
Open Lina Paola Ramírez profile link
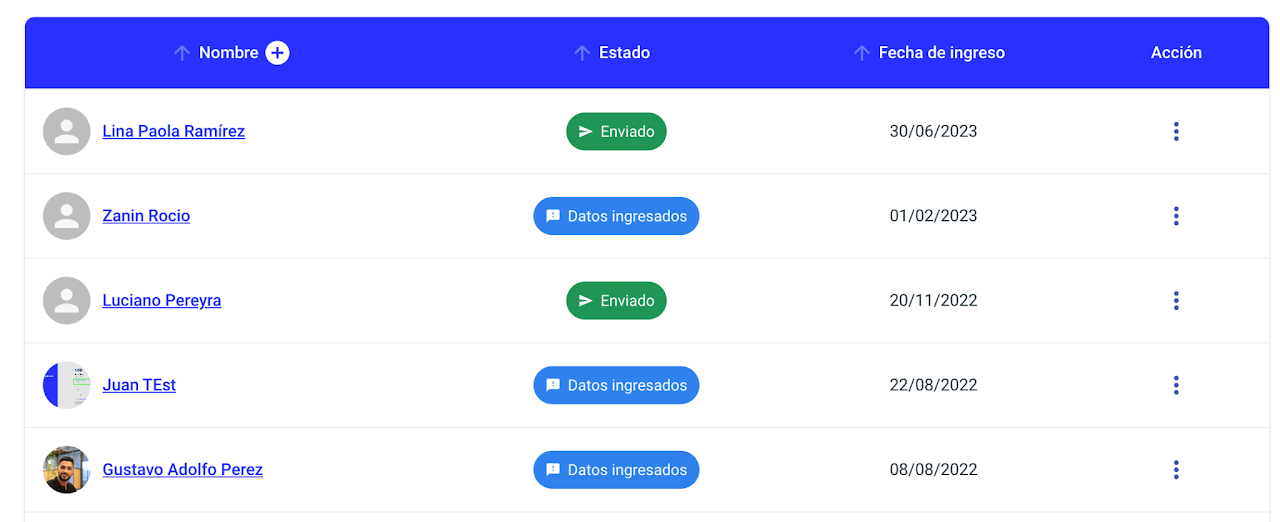coord(173,131)
